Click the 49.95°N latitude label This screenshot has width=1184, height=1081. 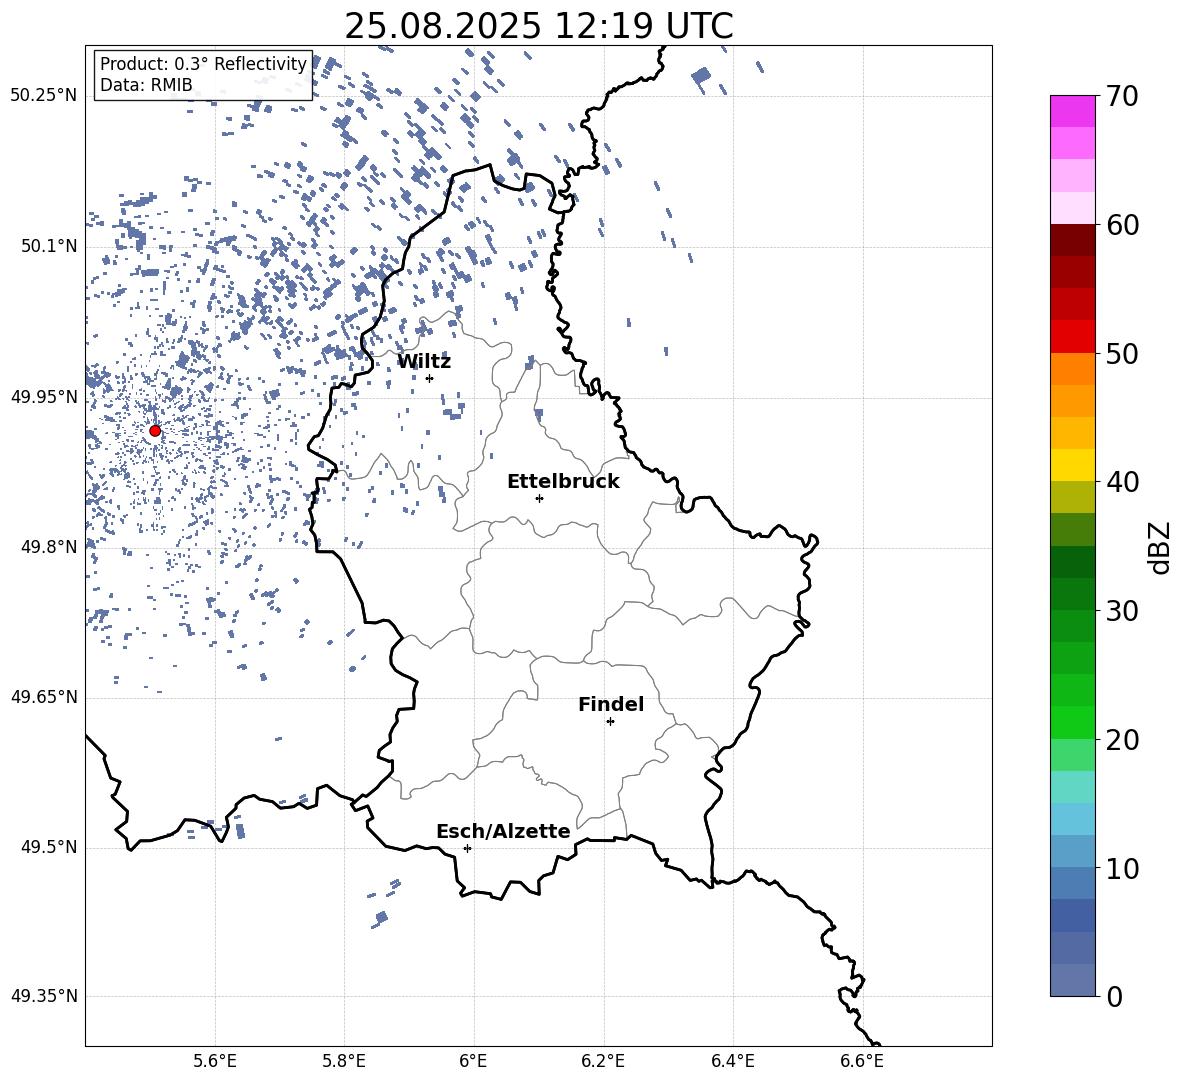point(45,397)
